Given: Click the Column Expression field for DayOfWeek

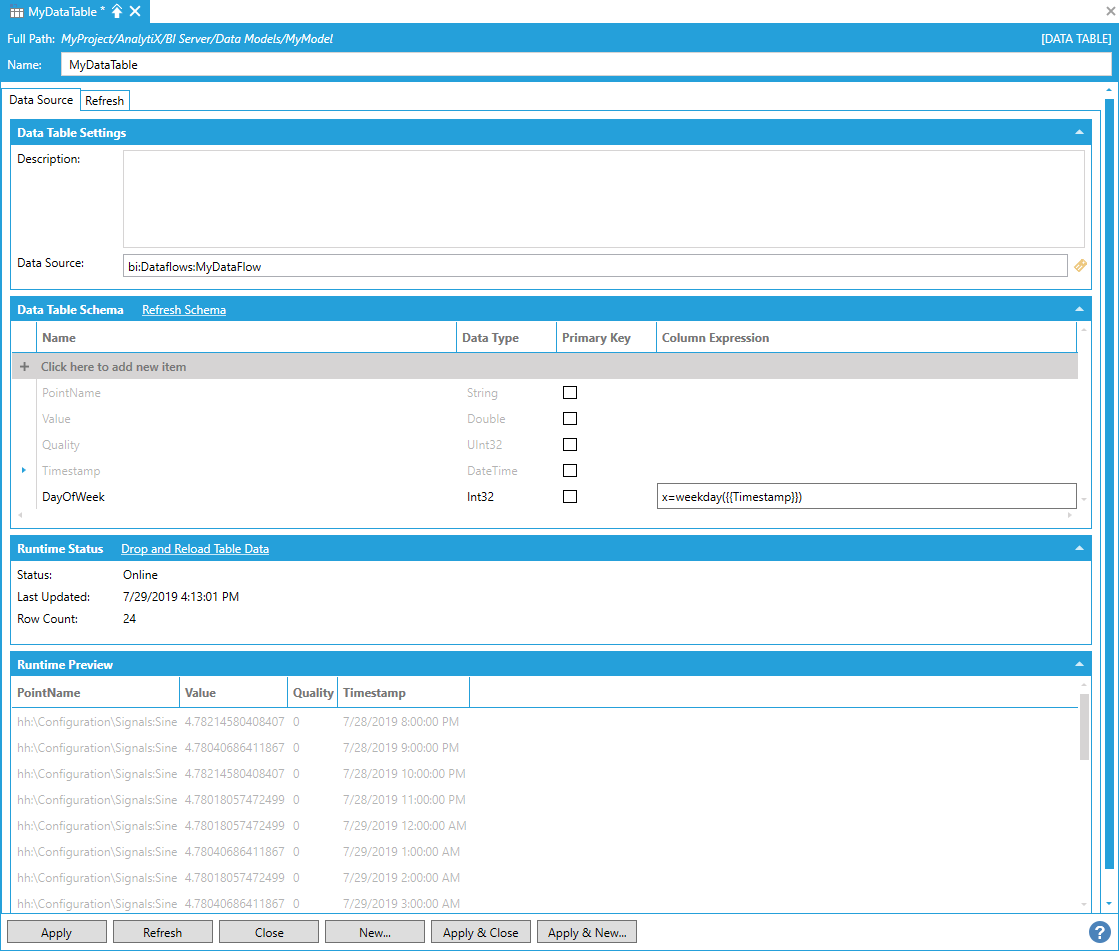Looking at the screenshot, I should click(x=865, y=497).
